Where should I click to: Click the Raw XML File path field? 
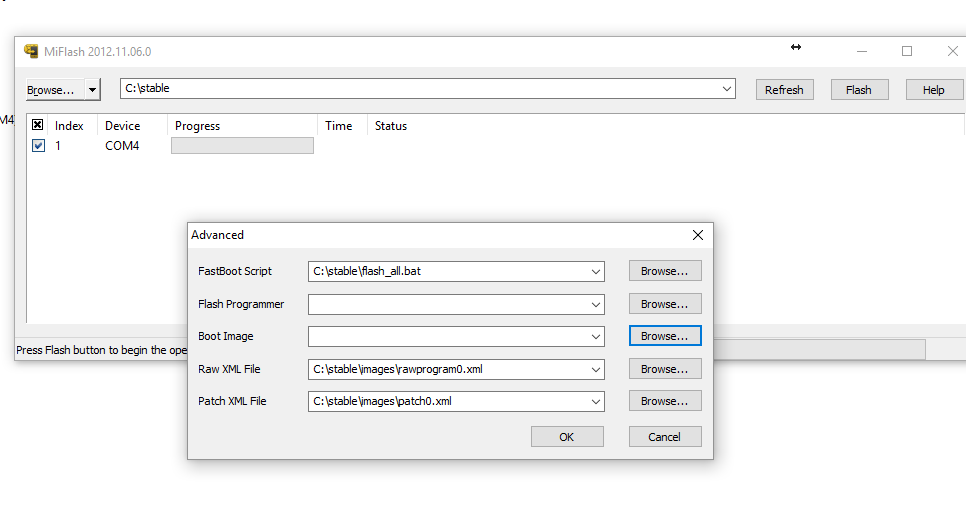(447, 369)
